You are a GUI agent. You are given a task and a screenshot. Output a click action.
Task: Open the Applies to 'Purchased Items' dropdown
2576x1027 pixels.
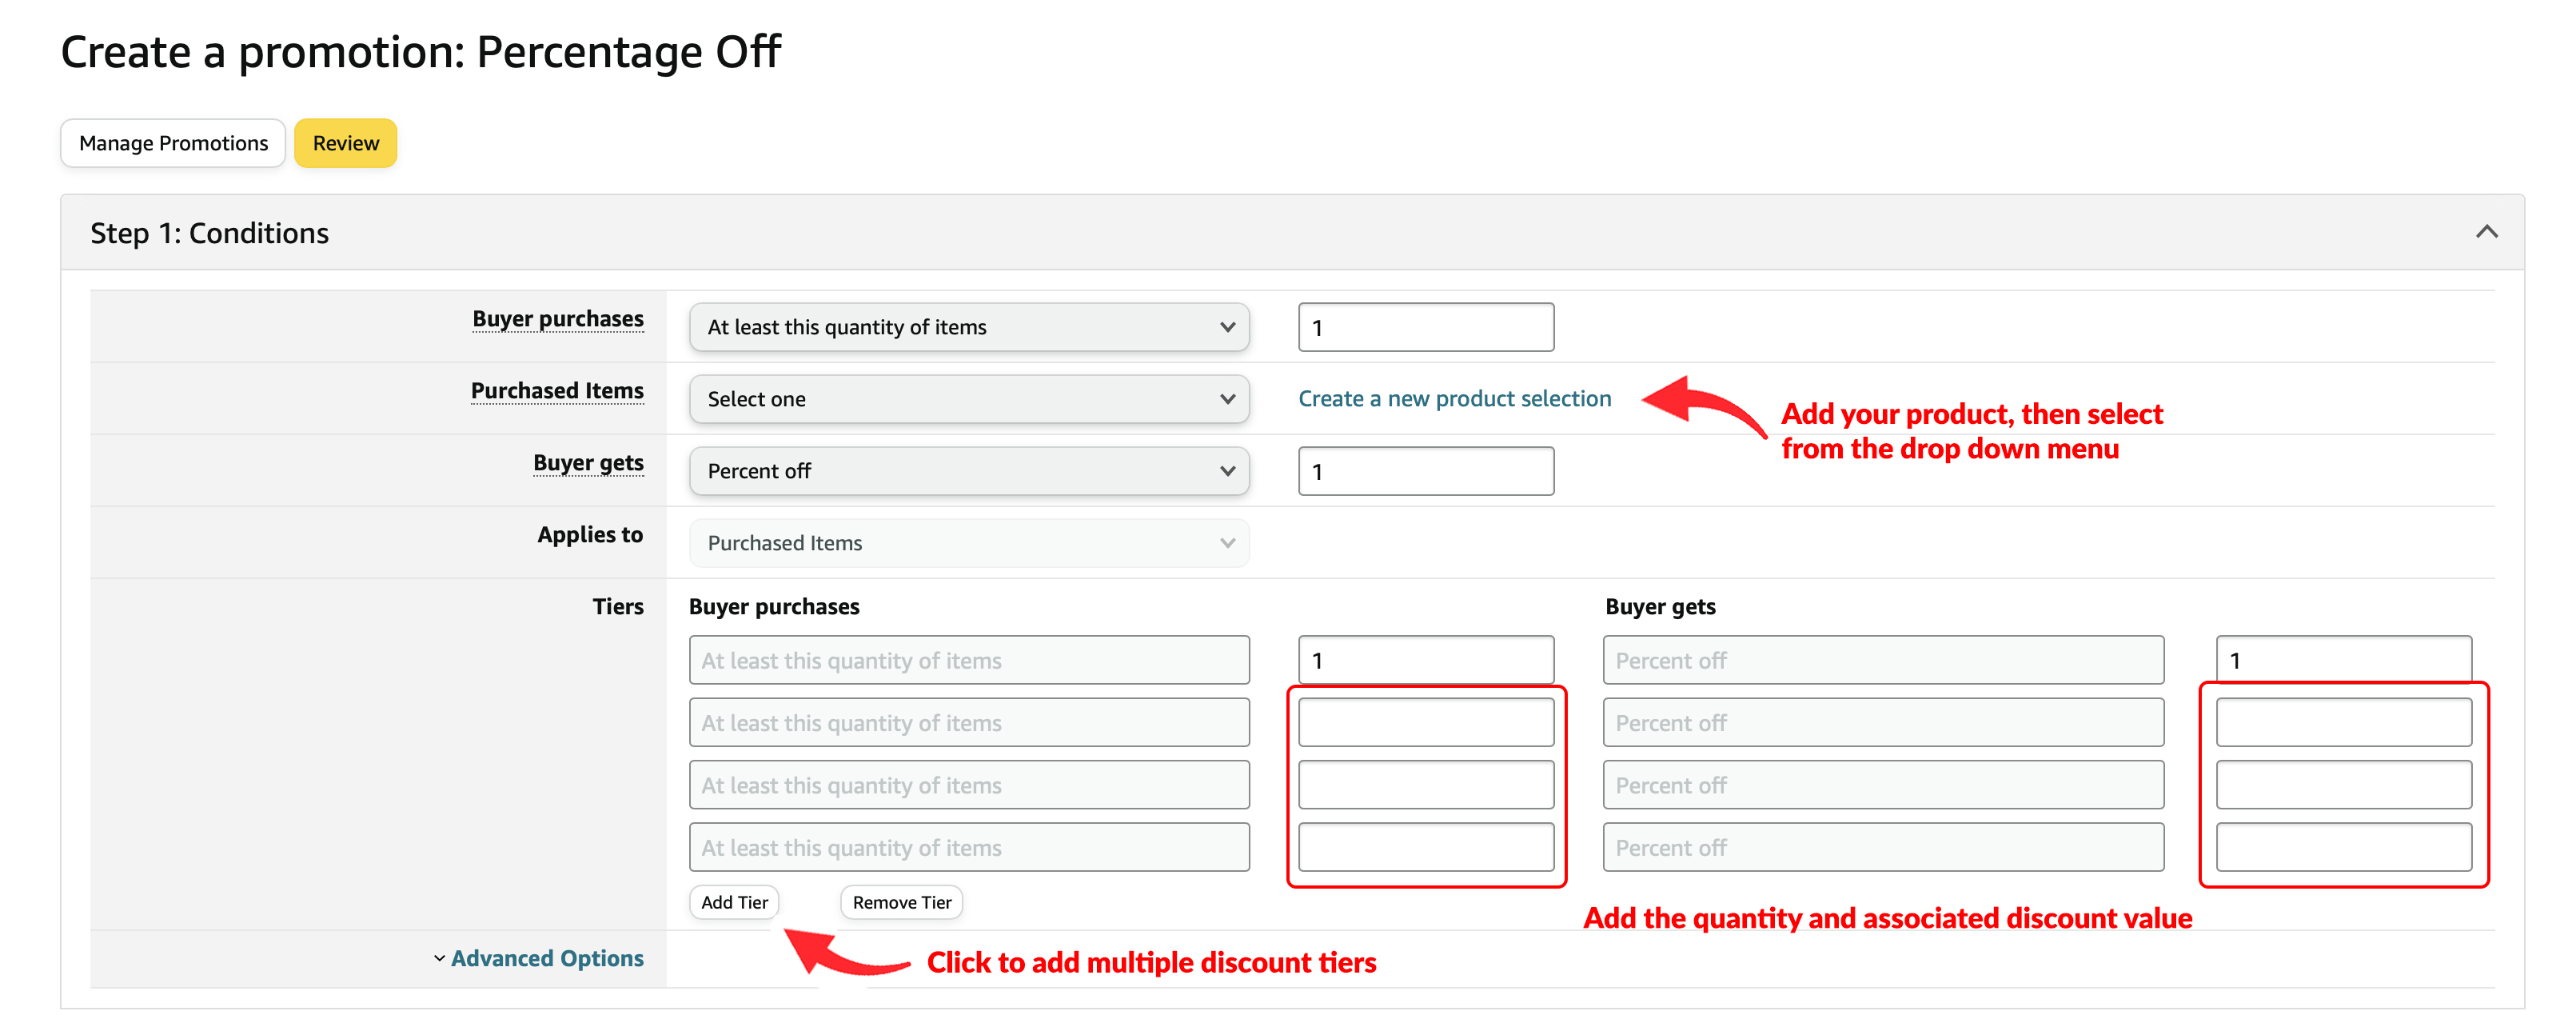(969, 543)
